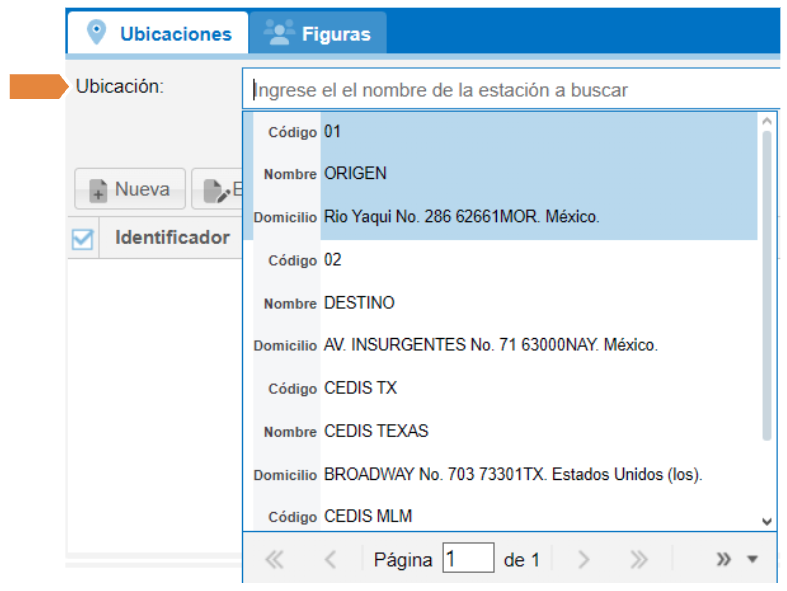
Task: Focus the Ubicación station search field
Action: [x=510, y=90]
